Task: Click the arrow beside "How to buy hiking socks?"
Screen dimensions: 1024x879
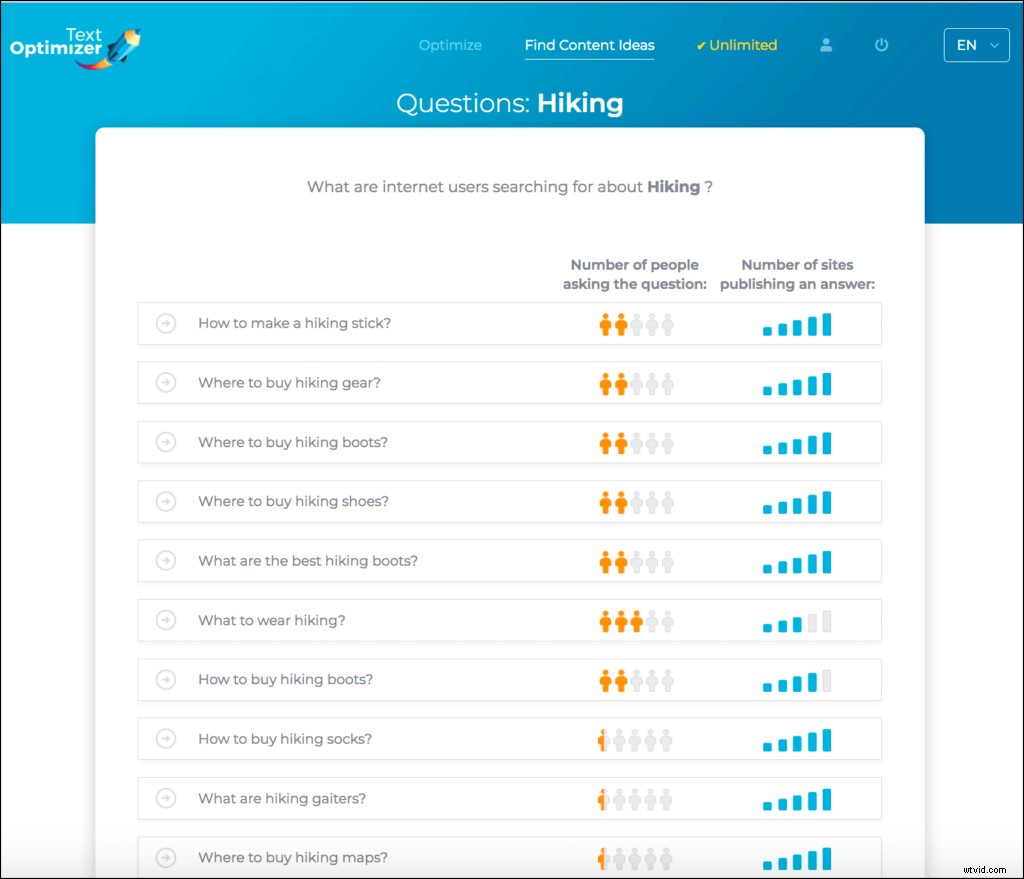Action: [x=165, y=739]
